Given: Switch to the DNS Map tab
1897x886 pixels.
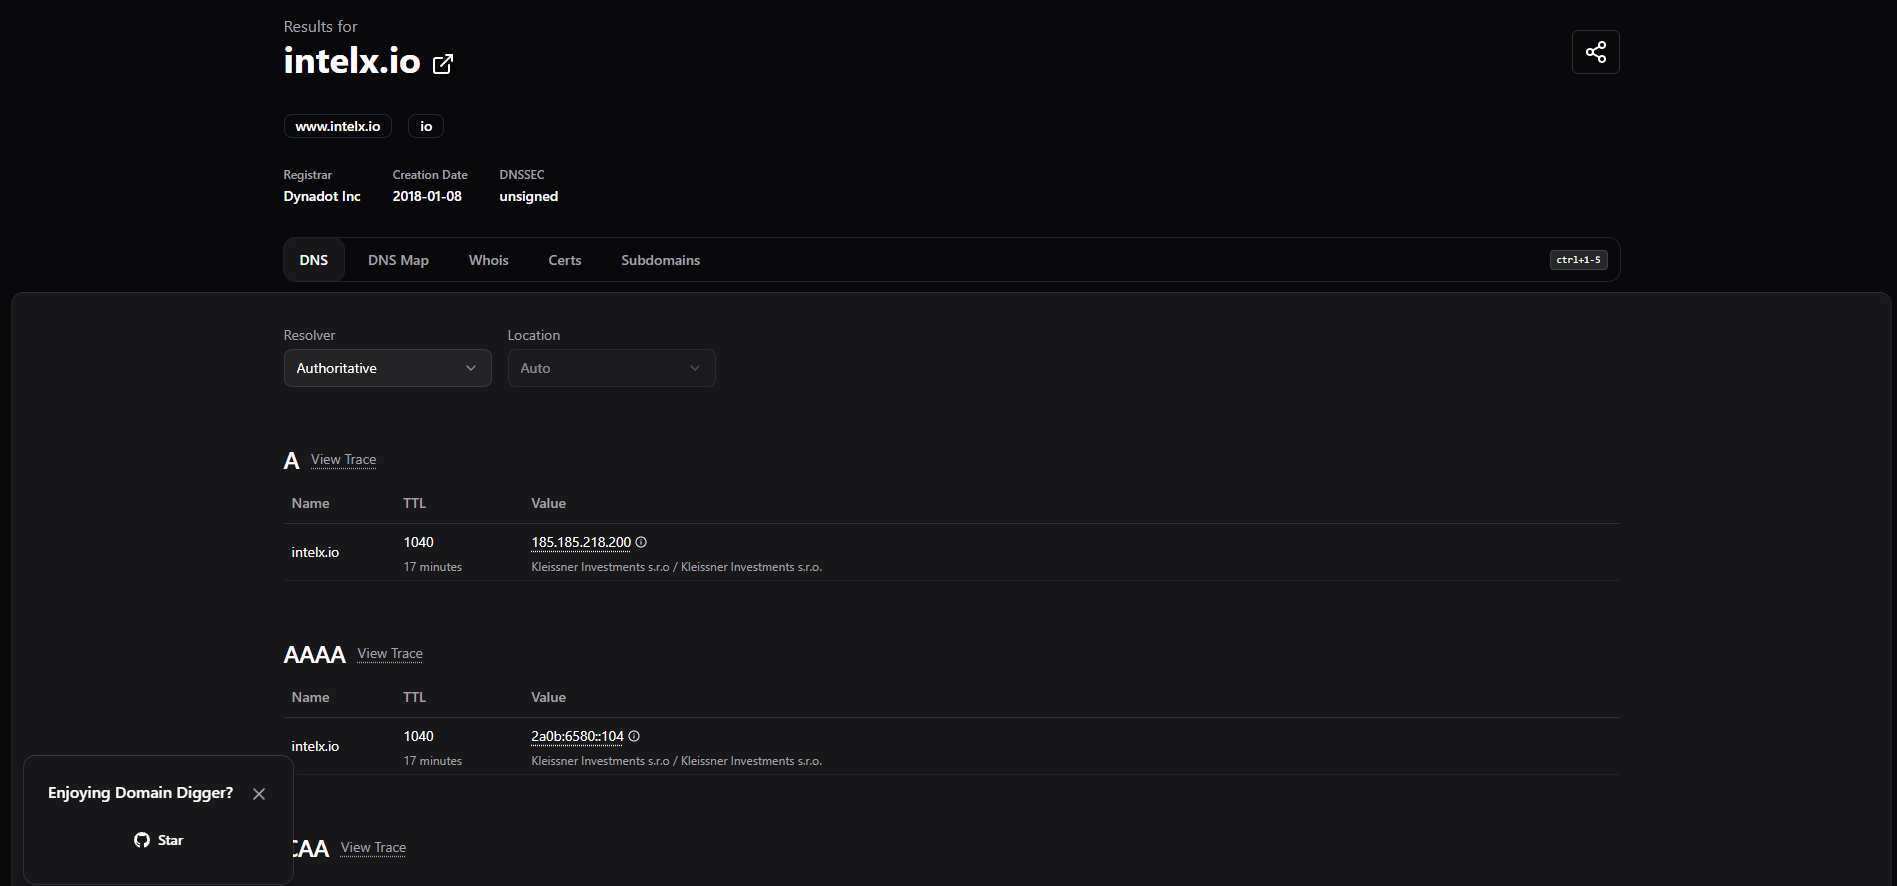Looking at the screenshot, I should 398,260.
